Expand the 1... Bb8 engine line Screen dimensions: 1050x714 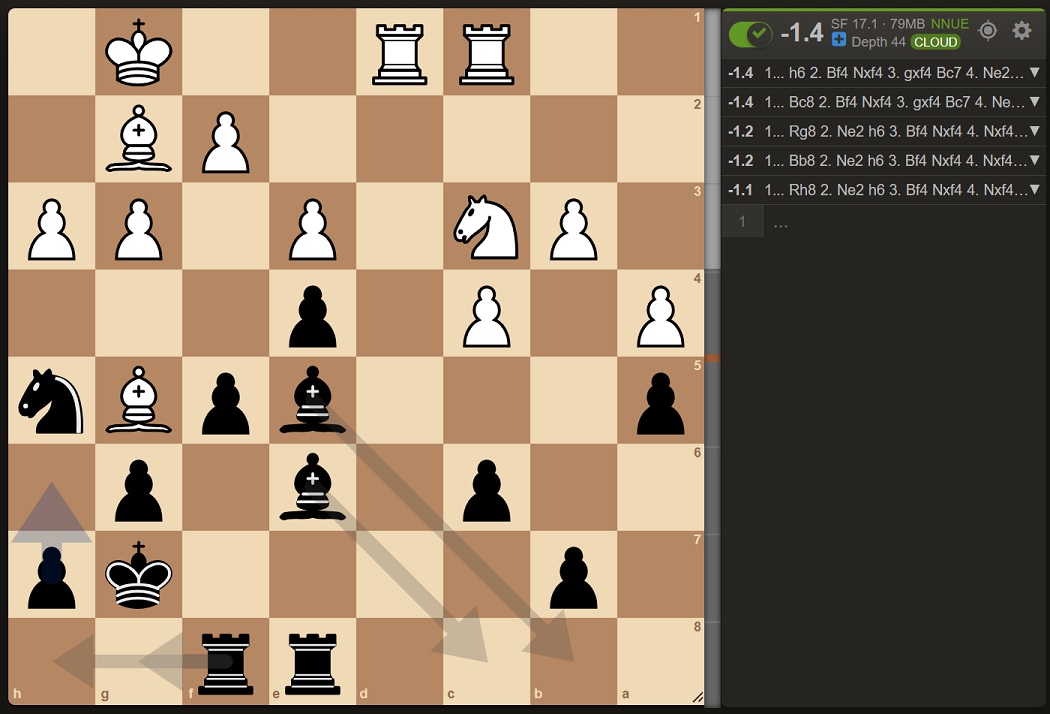(x=1035, y=161)
